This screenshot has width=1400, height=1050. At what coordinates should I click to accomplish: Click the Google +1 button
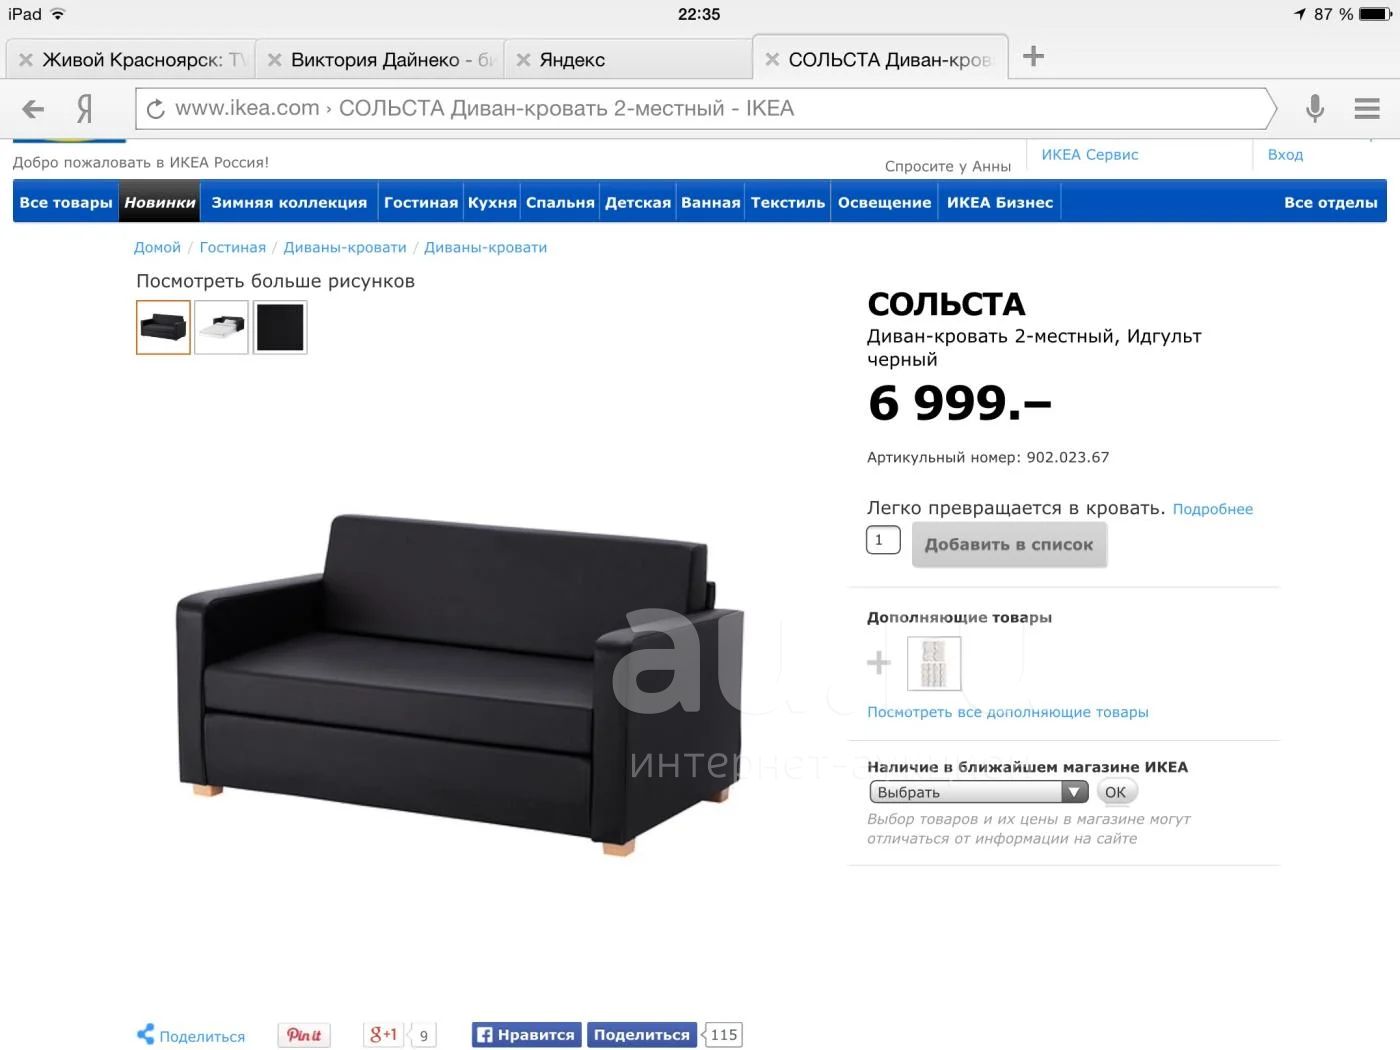[x=383, y=1035]
